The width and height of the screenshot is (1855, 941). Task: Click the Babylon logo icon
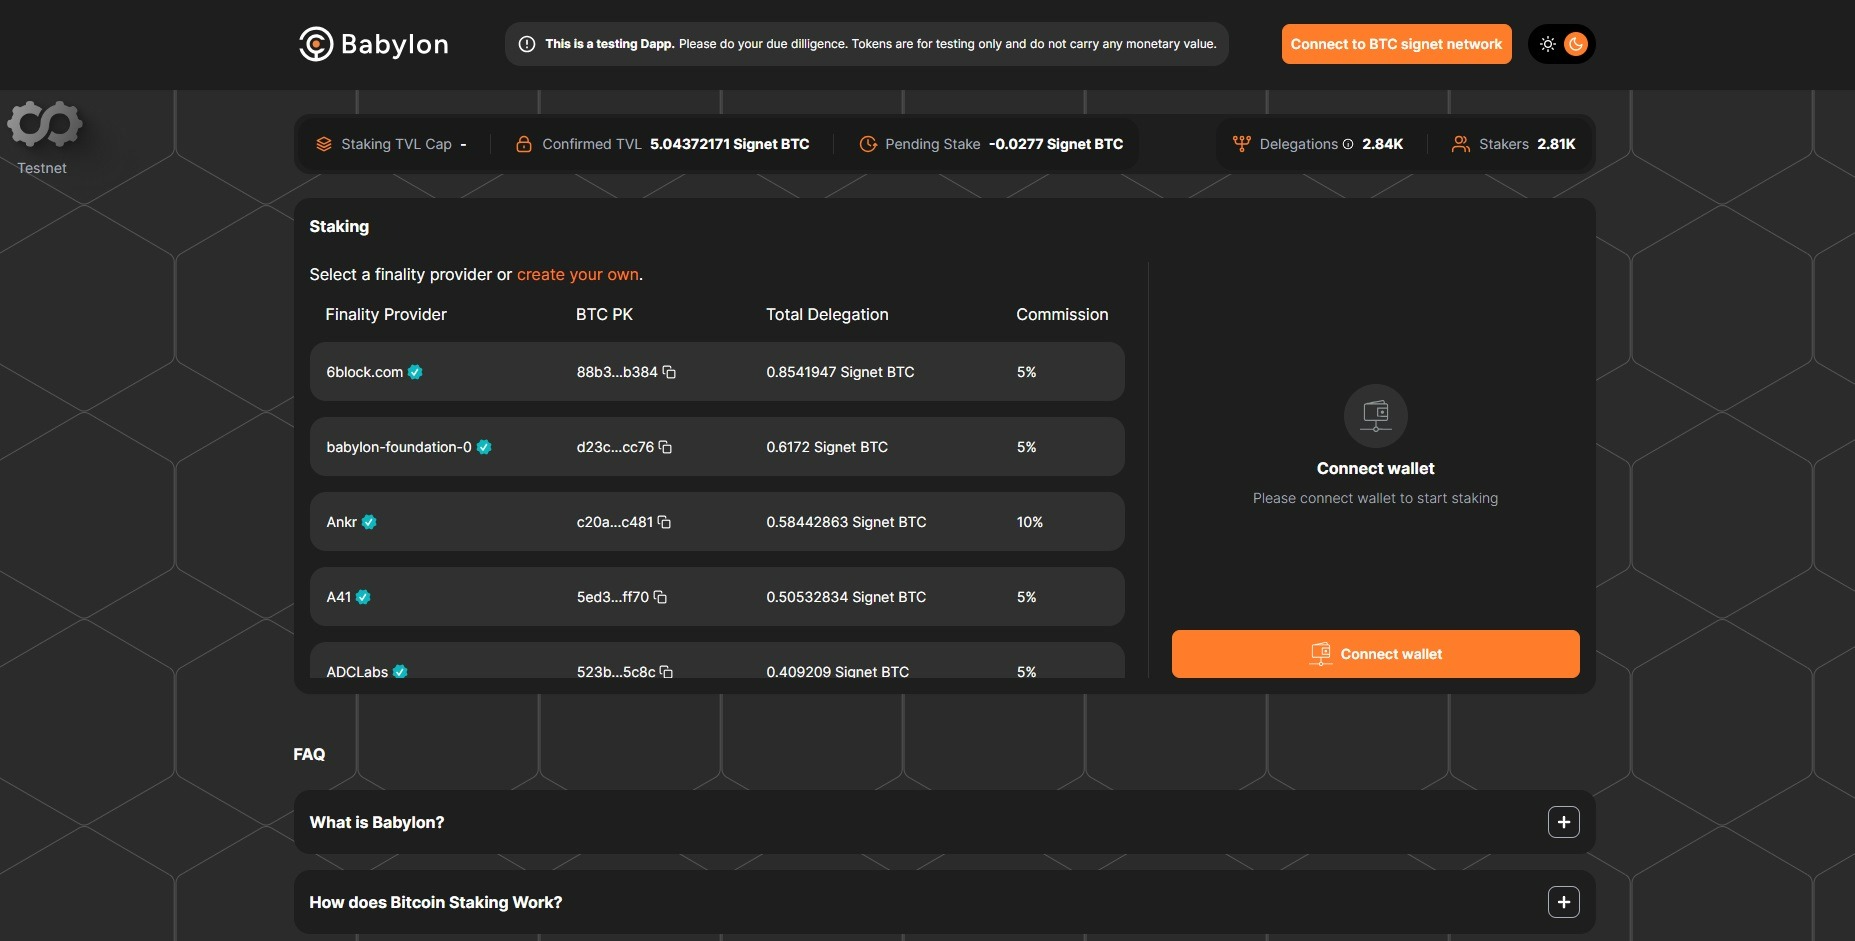point(316,44)
